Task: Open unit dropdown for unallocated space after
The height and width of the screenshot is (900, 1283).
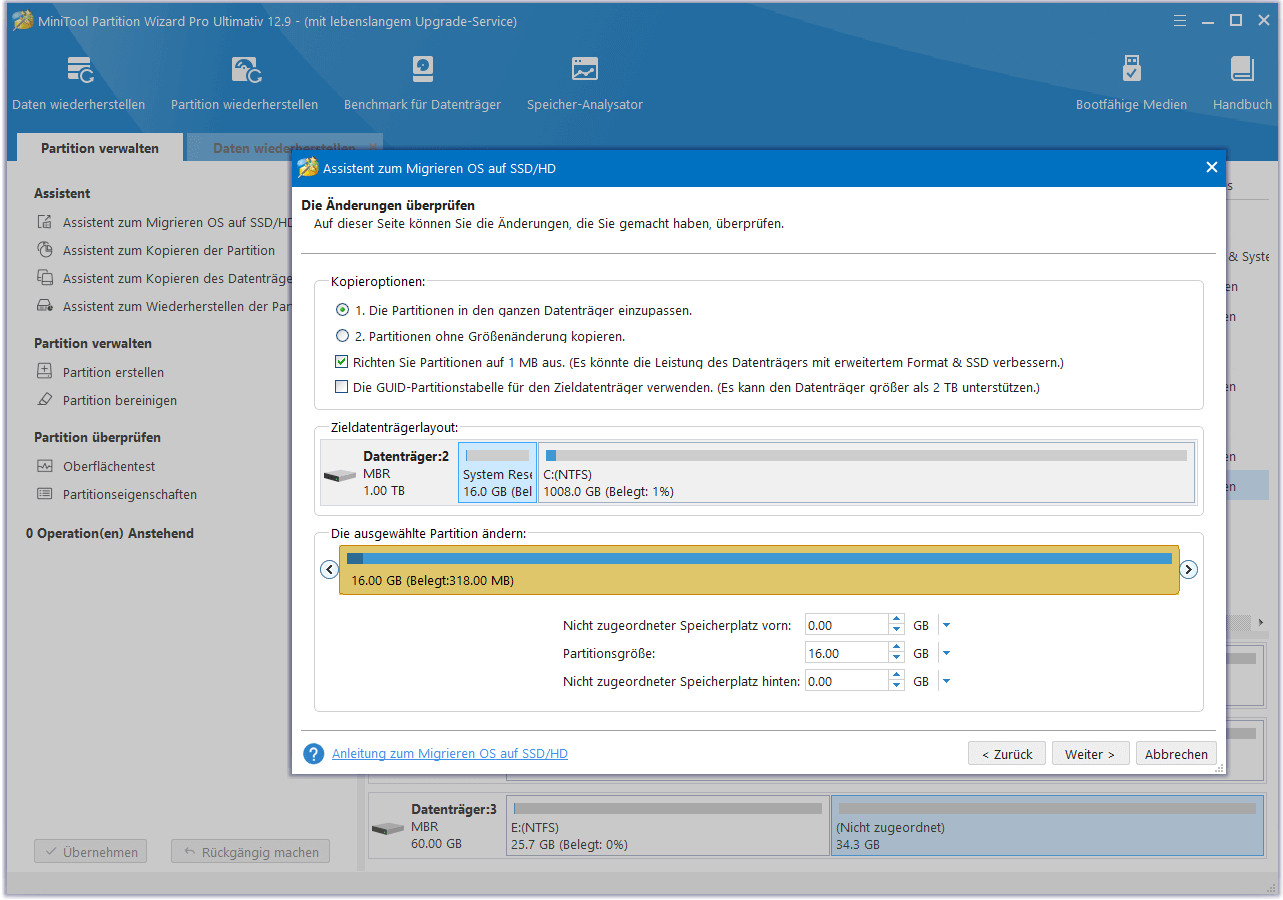Action: (x=947, y=681)
